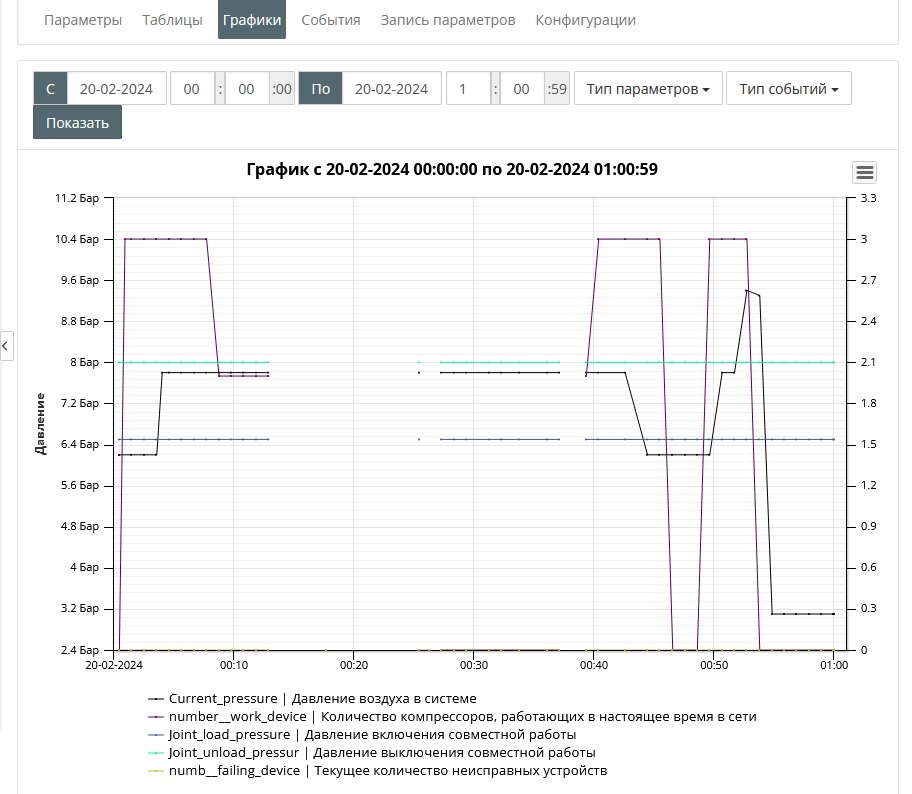Edit the end hour field showing 1
The height and width of the screenshot is (794, 912).
468,88
